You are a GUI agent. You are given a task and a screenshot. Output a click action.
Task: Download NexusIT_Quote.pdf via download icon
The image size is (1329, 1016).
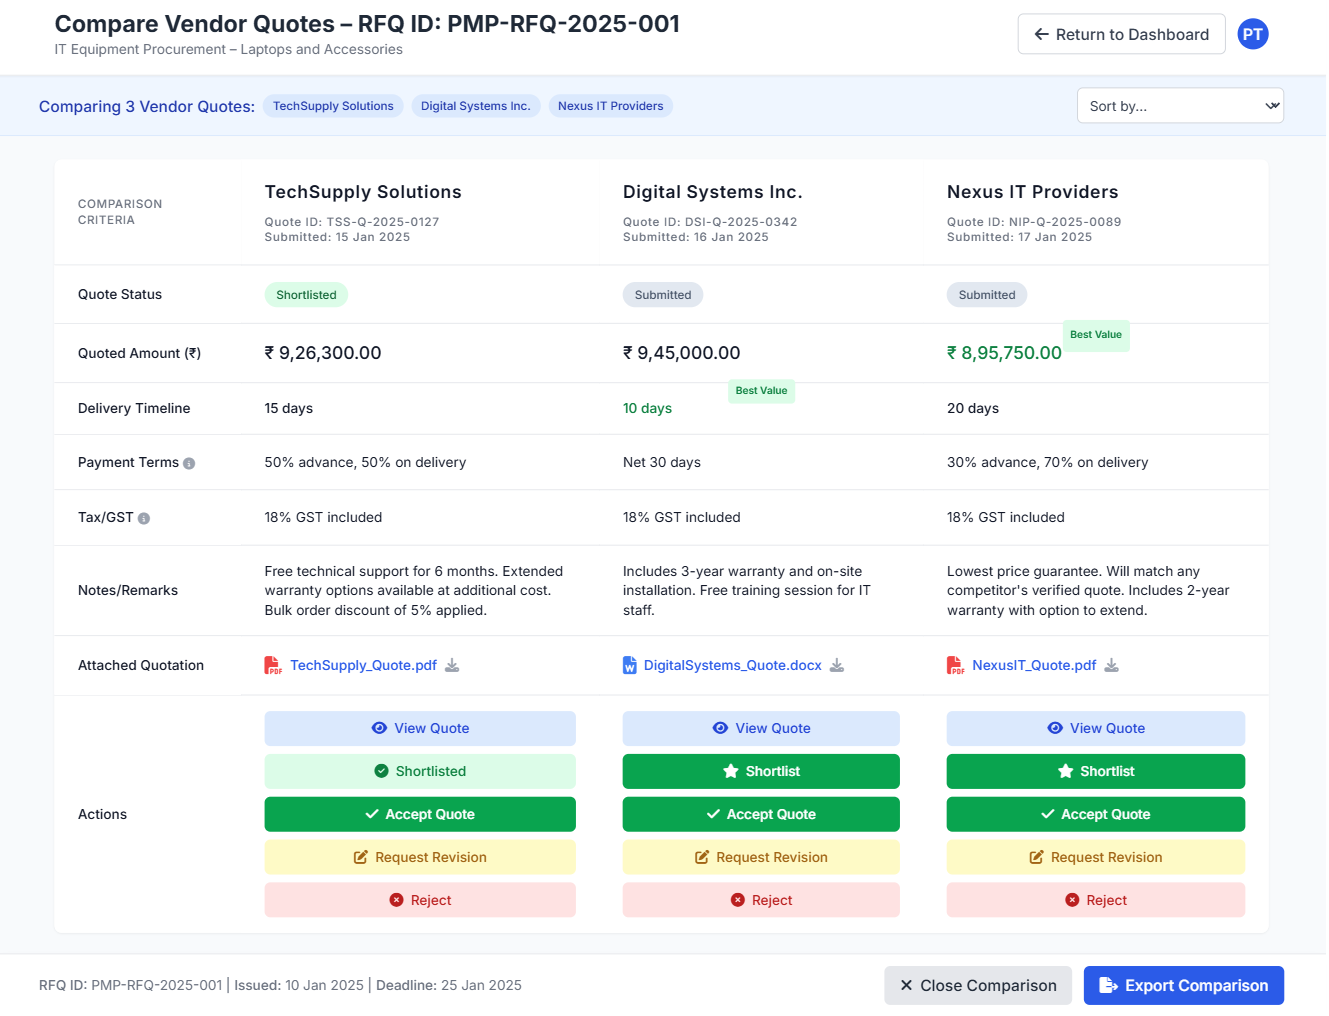(x=1112, y=666)
